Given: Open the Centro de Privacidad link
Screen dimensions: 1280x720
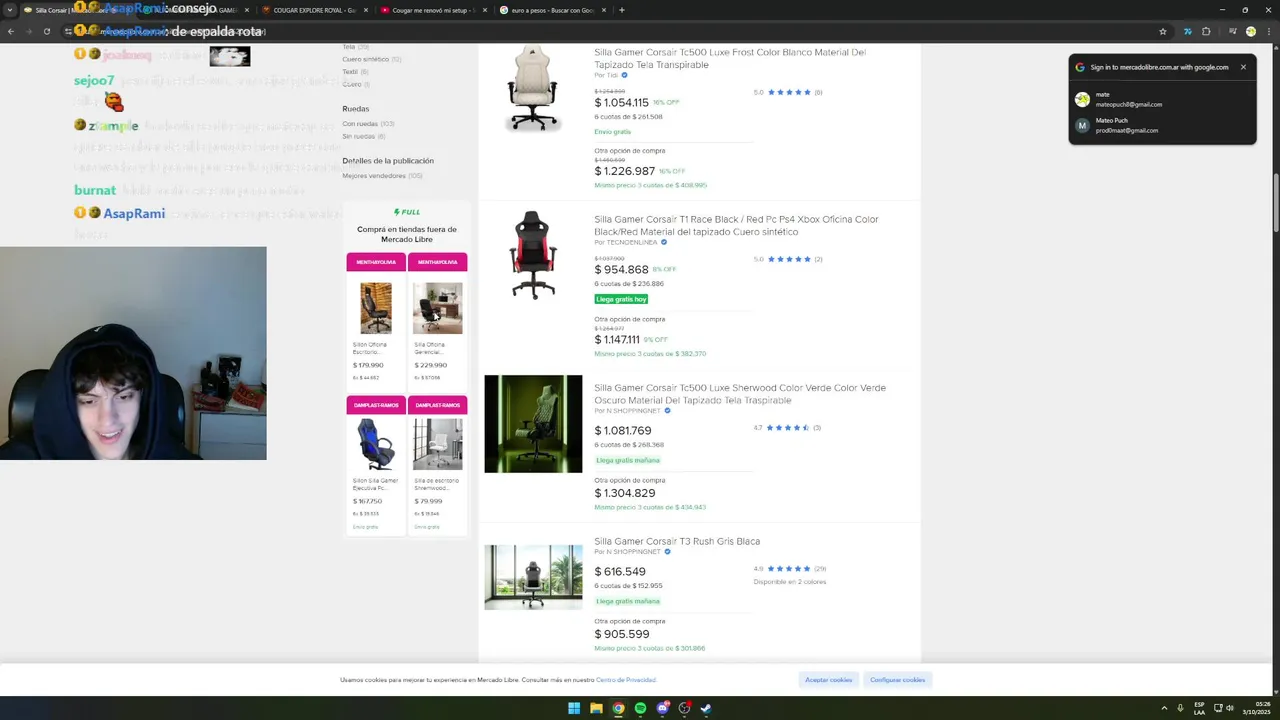Looking at the screenshot, I should 626,680.
